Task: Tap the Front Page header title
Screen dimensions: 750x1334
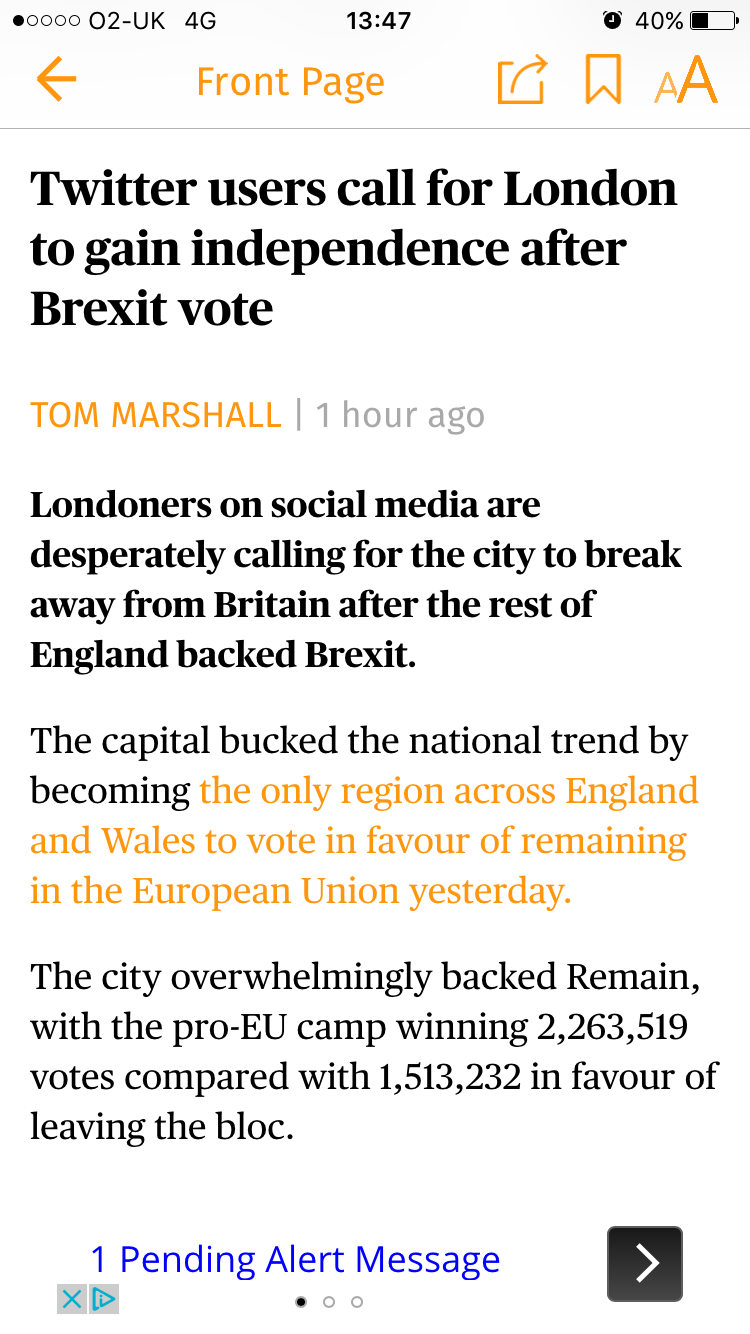Action: click(x=290, y=82)
